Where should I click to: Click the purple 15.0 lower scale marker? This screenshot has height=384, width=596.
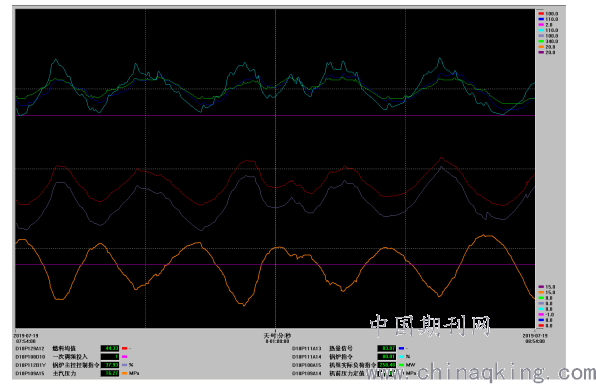coord(547,287)
